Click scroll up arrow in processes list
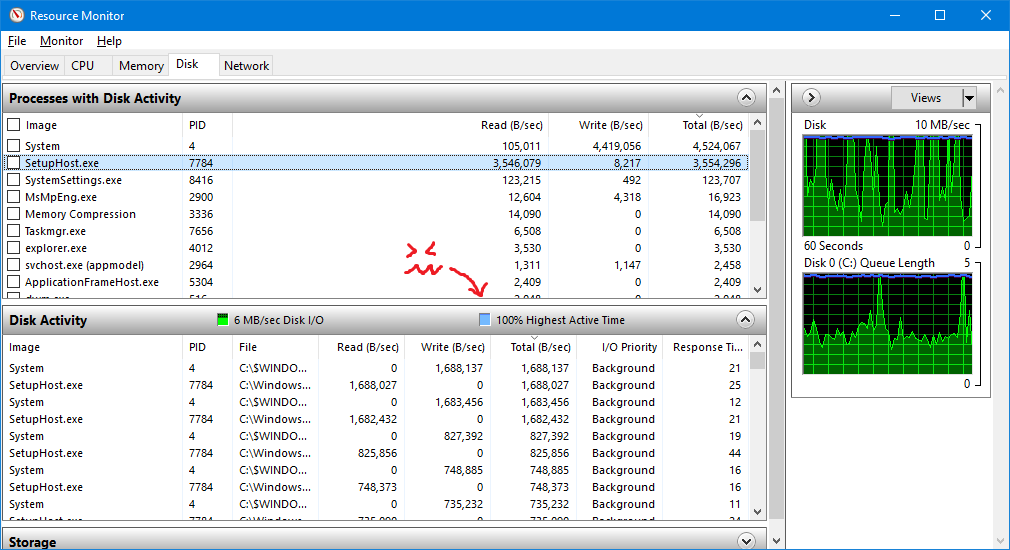1010x550 pixels. (x=758, y=122)
